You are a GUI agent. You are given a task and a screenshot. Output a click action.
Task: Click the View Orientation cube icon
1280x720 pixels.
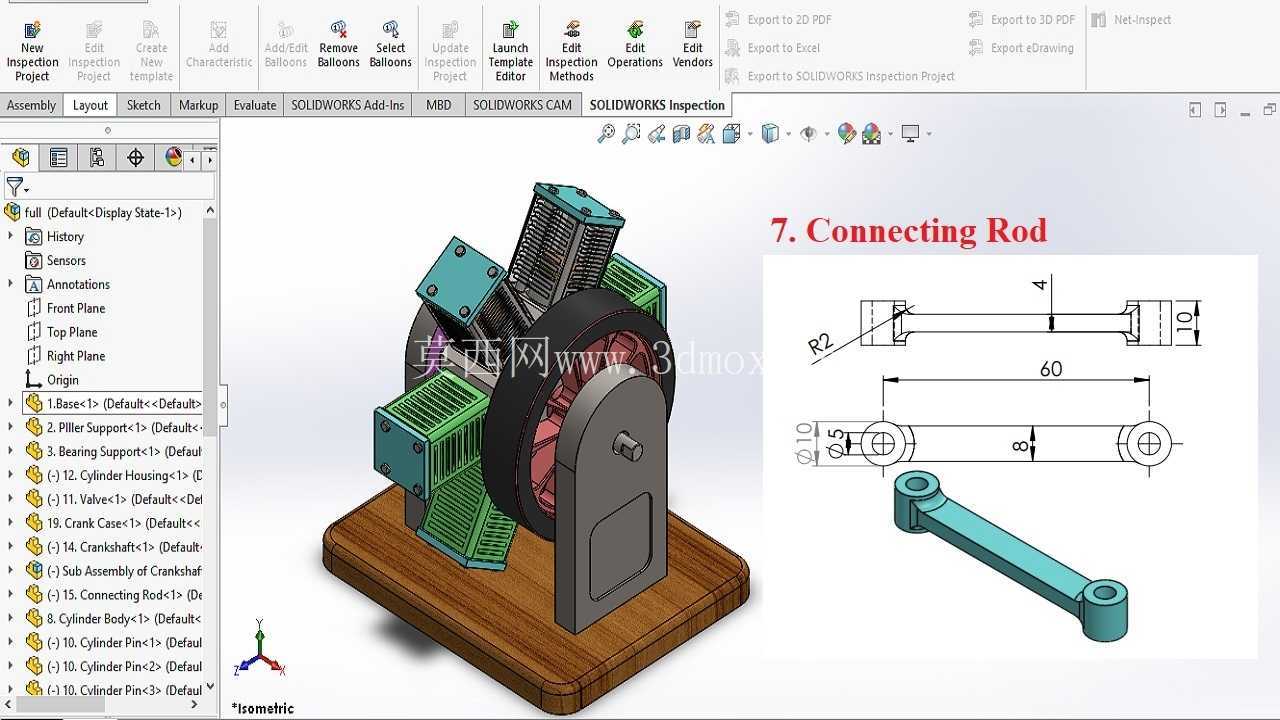[x=731, y=133]
